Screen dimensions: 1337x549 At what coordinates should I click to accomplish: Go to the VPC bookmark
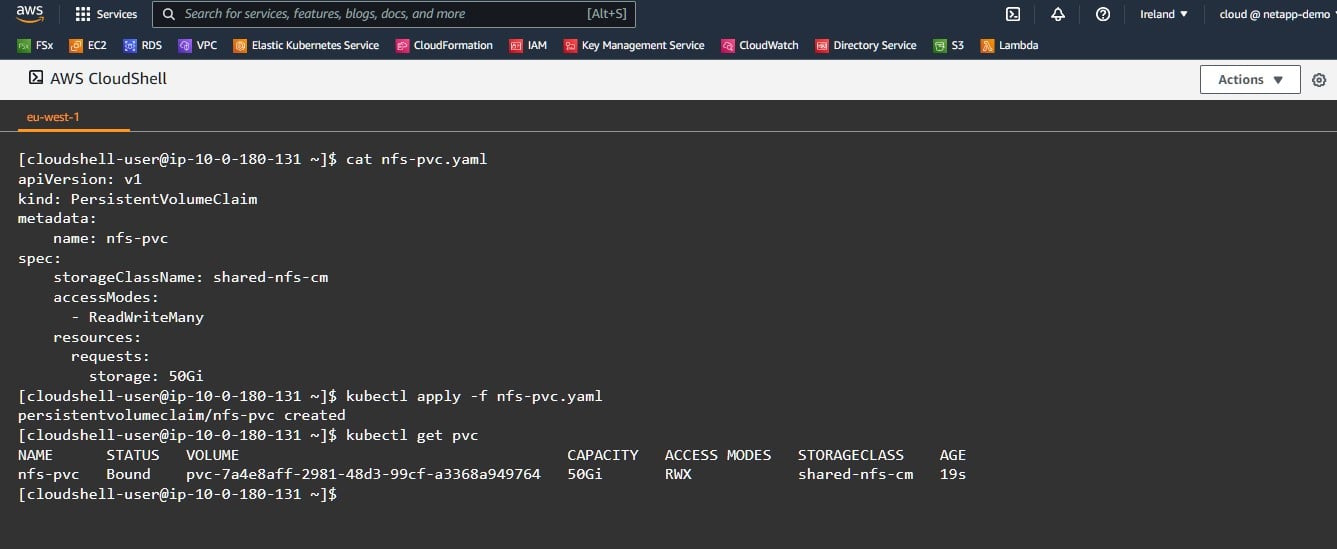pyautogui.click(x=197, y=45)
